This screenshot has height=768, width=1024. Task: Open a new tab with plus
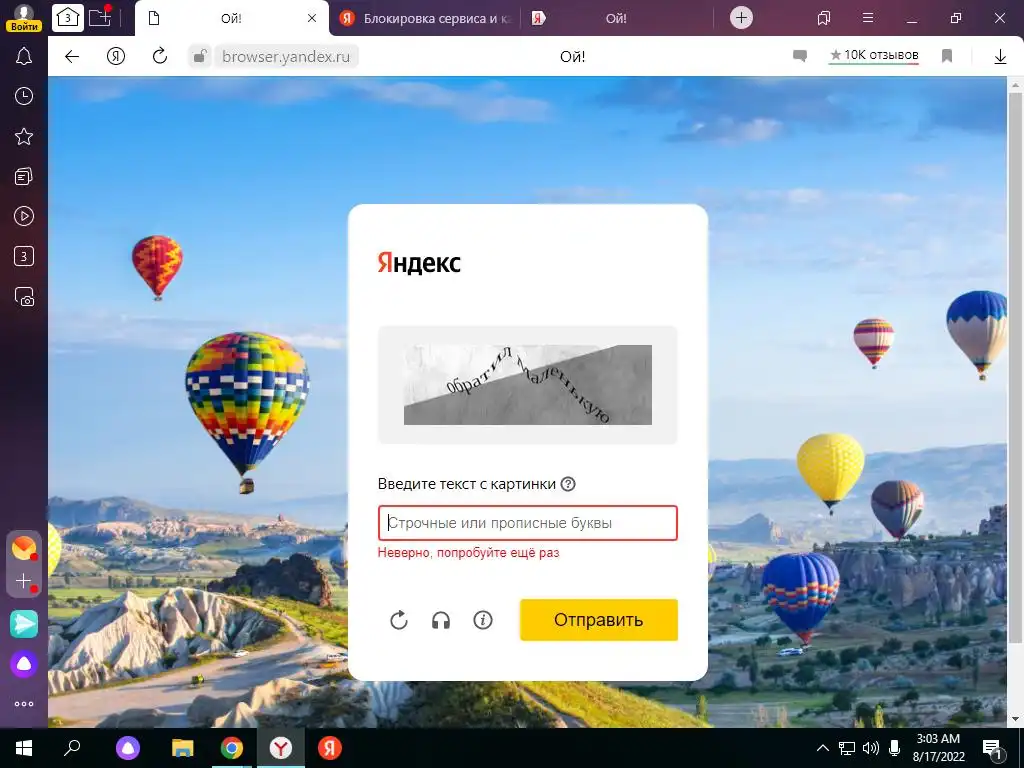pos(741,18)
